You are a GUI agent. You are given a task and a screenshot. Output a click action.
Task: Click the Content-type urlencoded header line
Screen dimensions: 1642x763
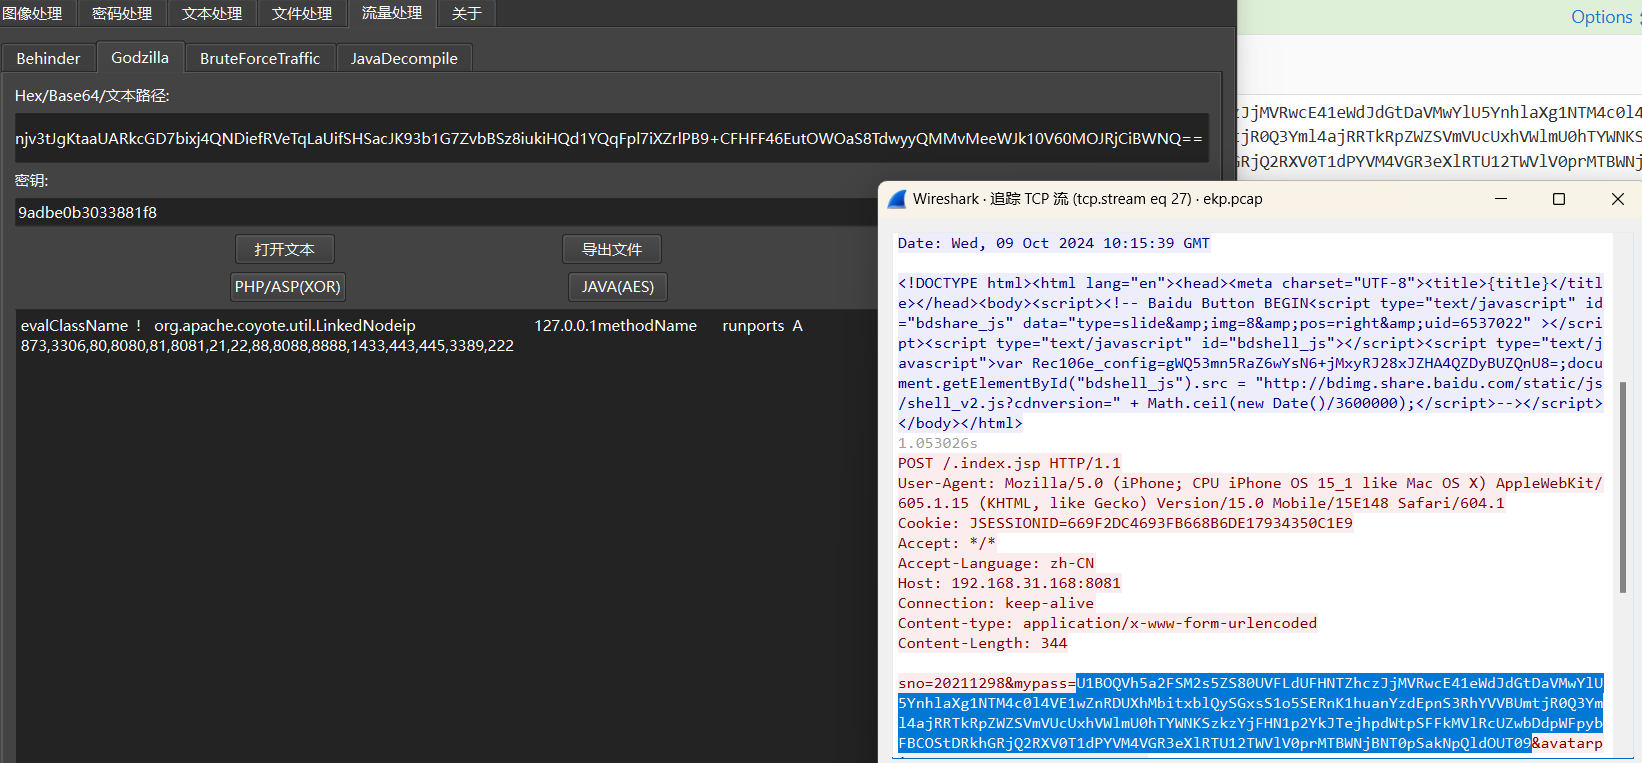tap(1107, 623)
